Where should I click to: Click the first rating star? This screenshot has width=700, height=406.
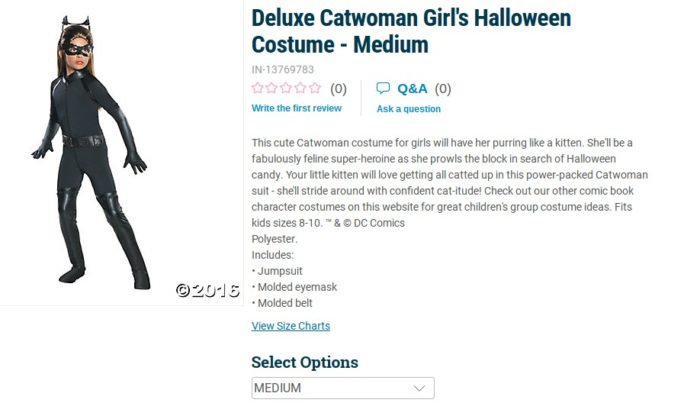pyautogui.click(x=258, y=89)
